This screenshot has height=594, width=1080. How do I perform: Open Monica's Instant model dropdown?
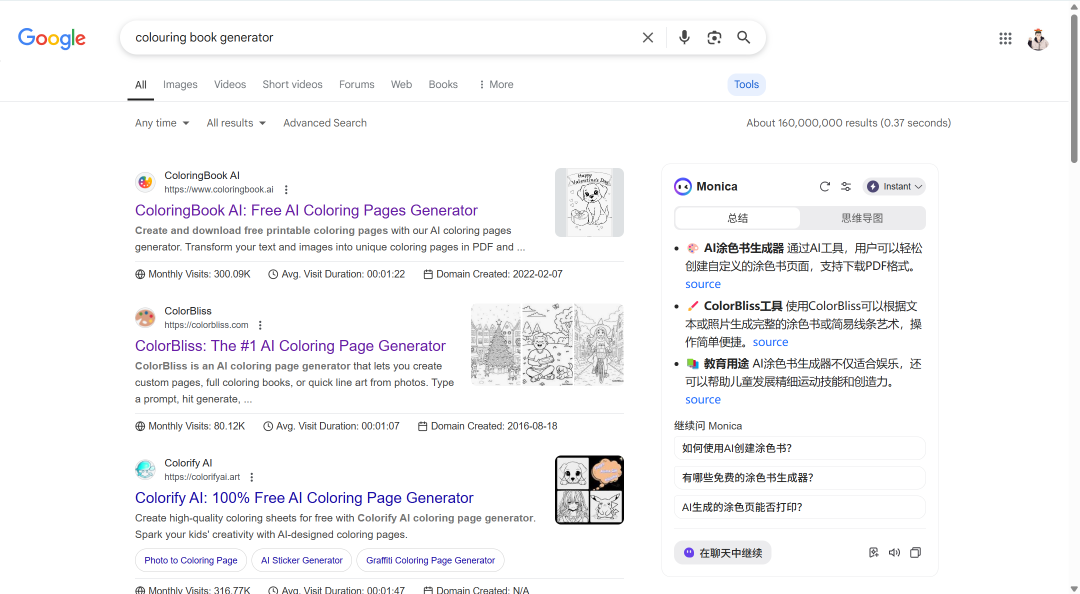pos(894,187)
